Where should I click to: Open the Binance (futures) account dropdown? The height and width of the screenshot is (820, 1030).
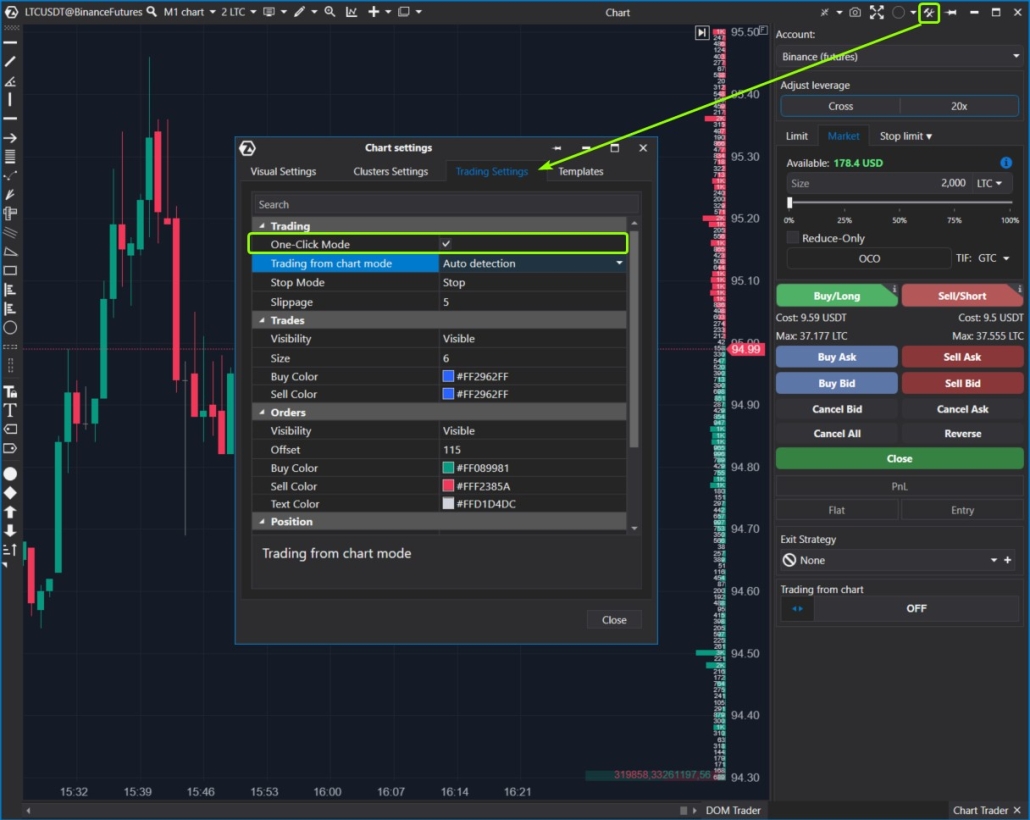click(897, 56)
